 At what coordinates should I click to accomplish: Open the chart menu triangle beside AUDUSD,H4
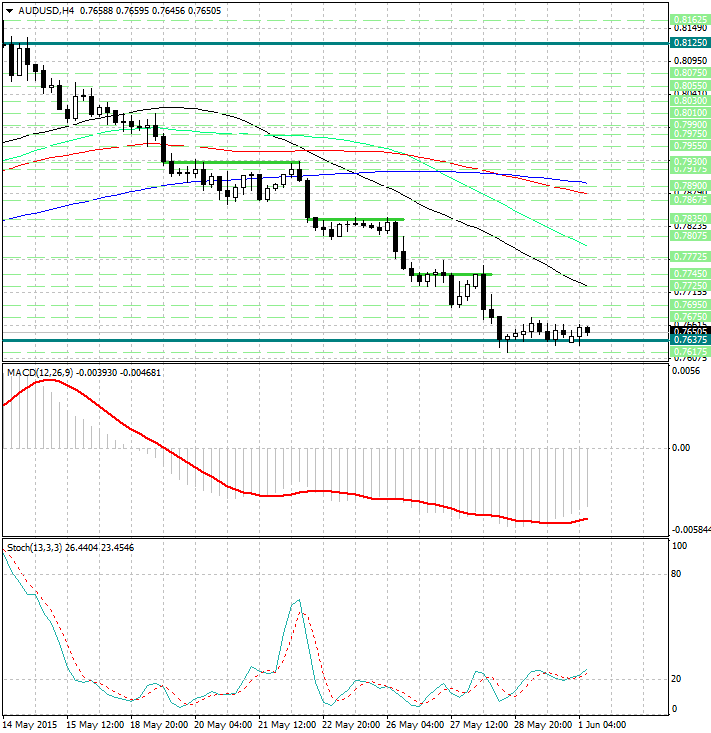[x=10, y=11]
